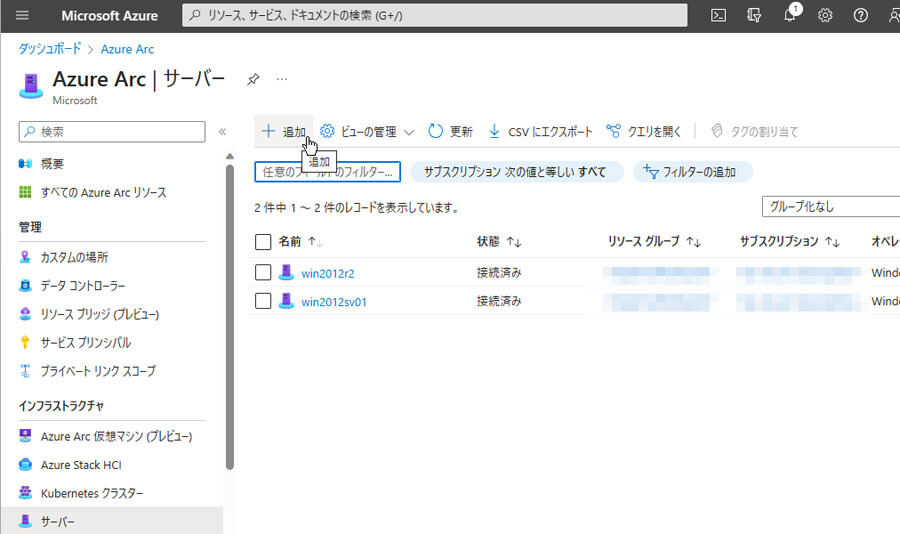Screen dimensions: 900x534
Task: Click the Kubernetes クラスター icon in sidebar
Action: point(25,493)
